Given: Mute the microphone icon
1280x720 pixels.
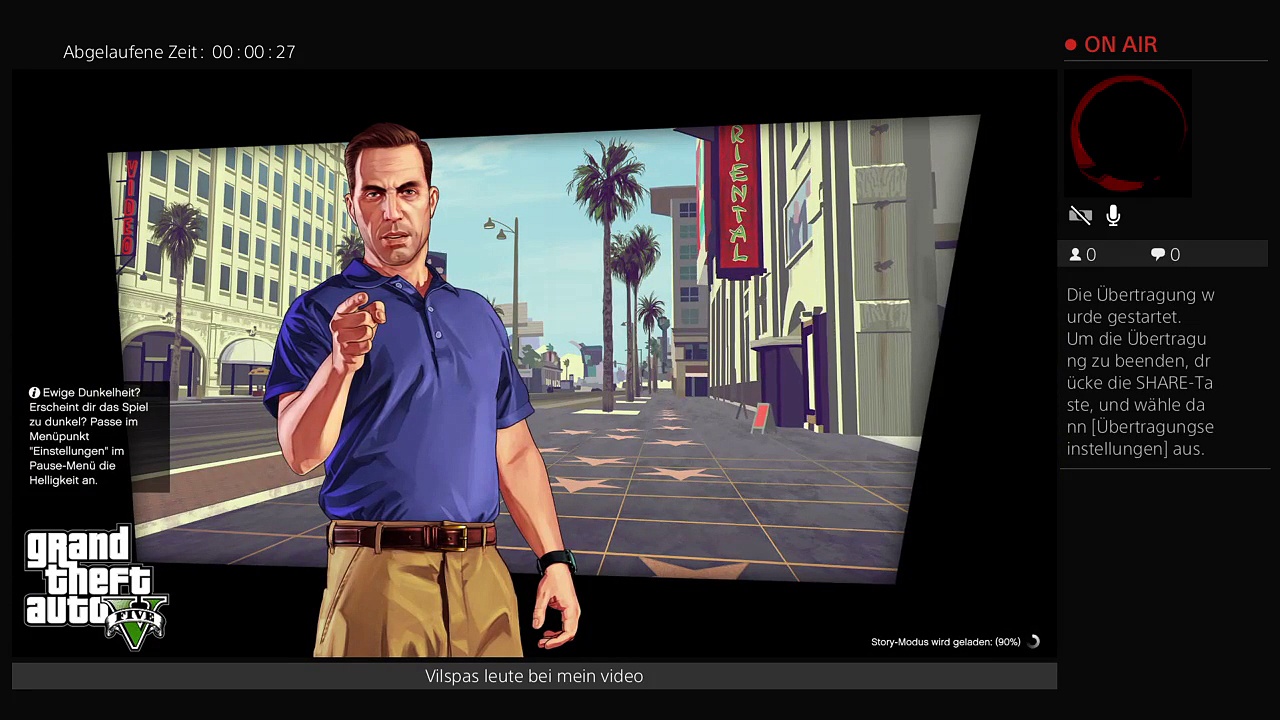Looking at the screenshot, I should tap(1113, 215).
